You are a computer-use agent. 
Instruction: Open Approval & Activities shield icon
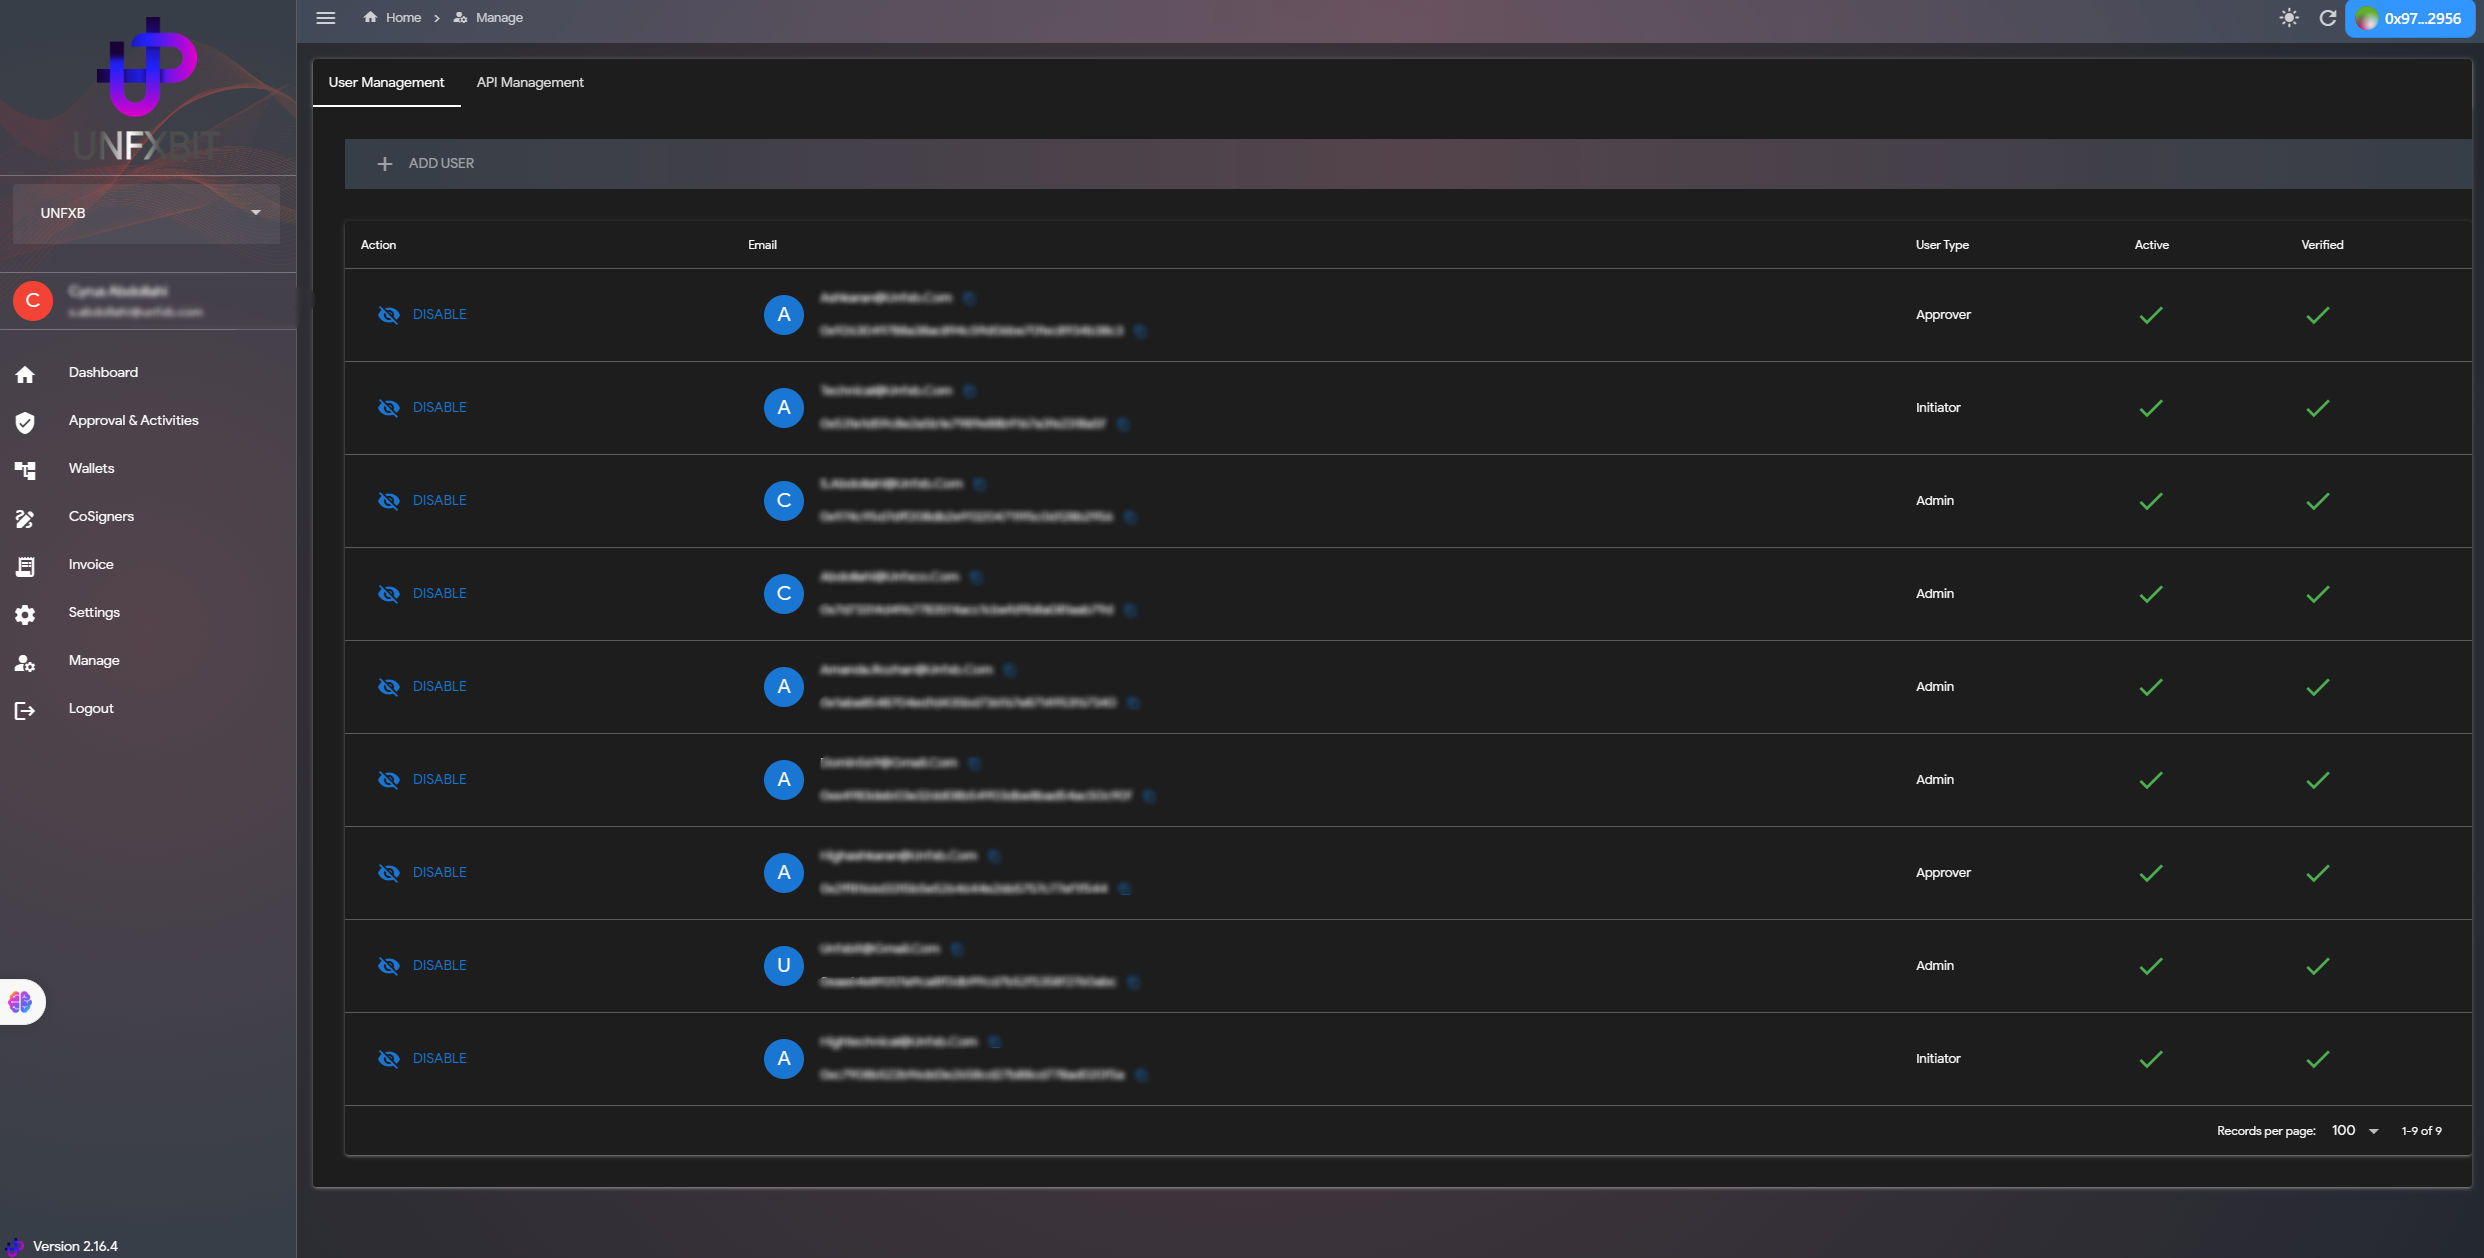(25, 422)
